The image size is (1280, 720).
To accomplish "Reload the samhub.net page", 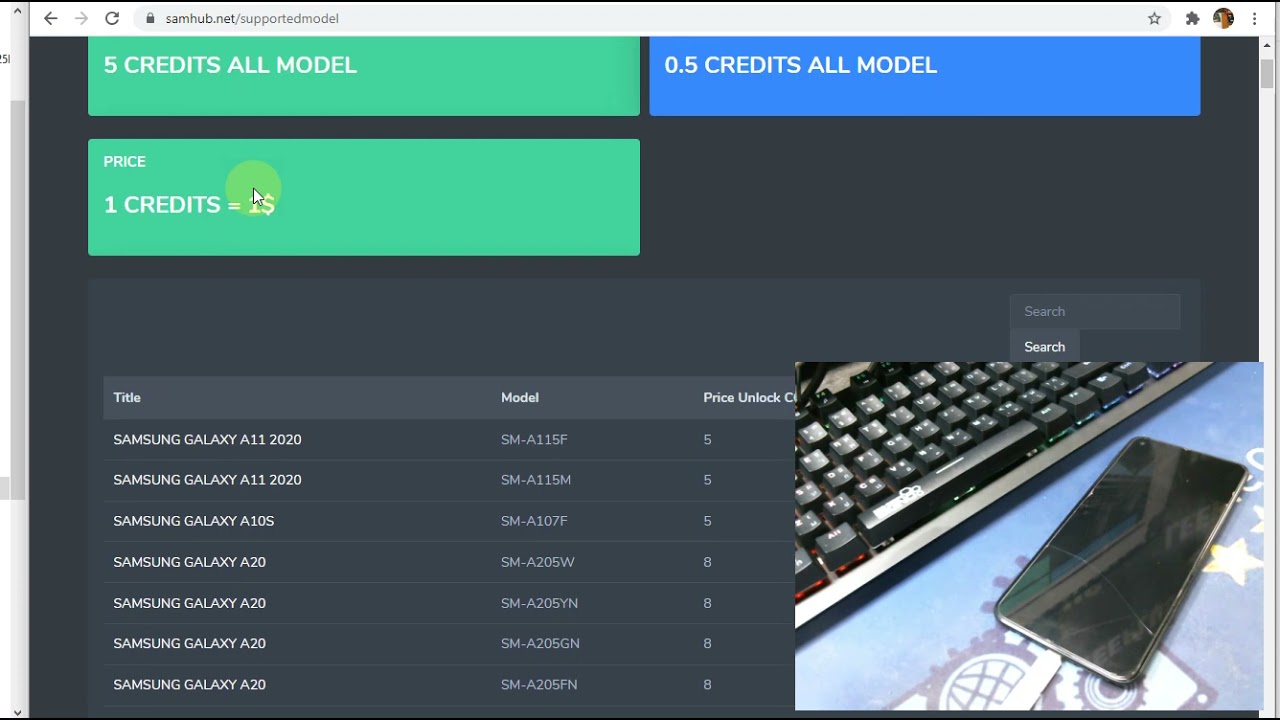I will 112,18.
